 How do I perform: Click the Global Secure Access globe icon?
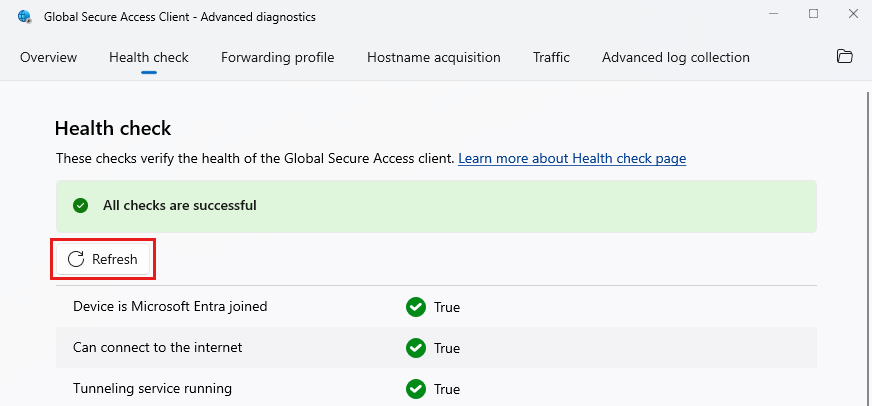[25, 14]
